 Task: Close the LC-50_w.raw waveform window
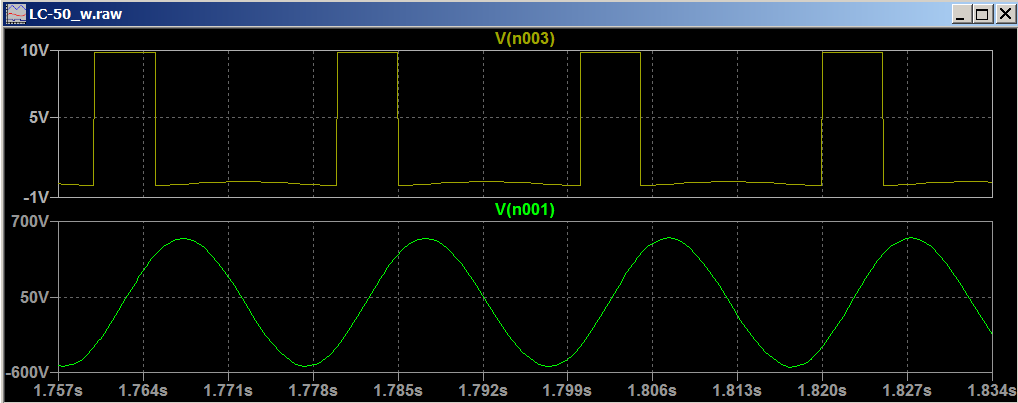point(1002,15)
